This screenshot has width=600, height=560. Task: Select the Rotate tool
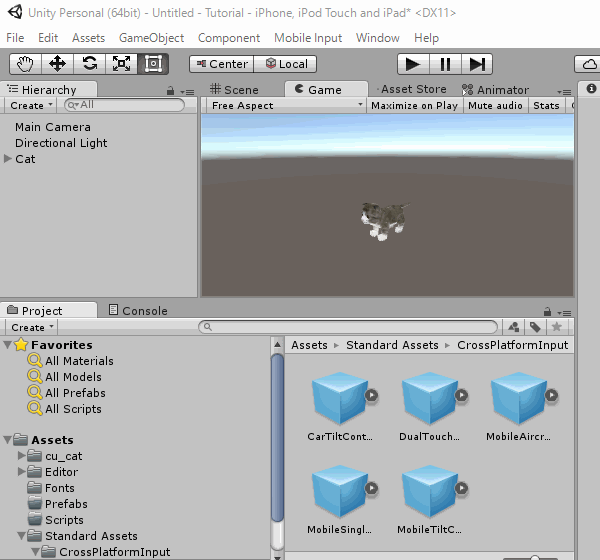point(89,64)
